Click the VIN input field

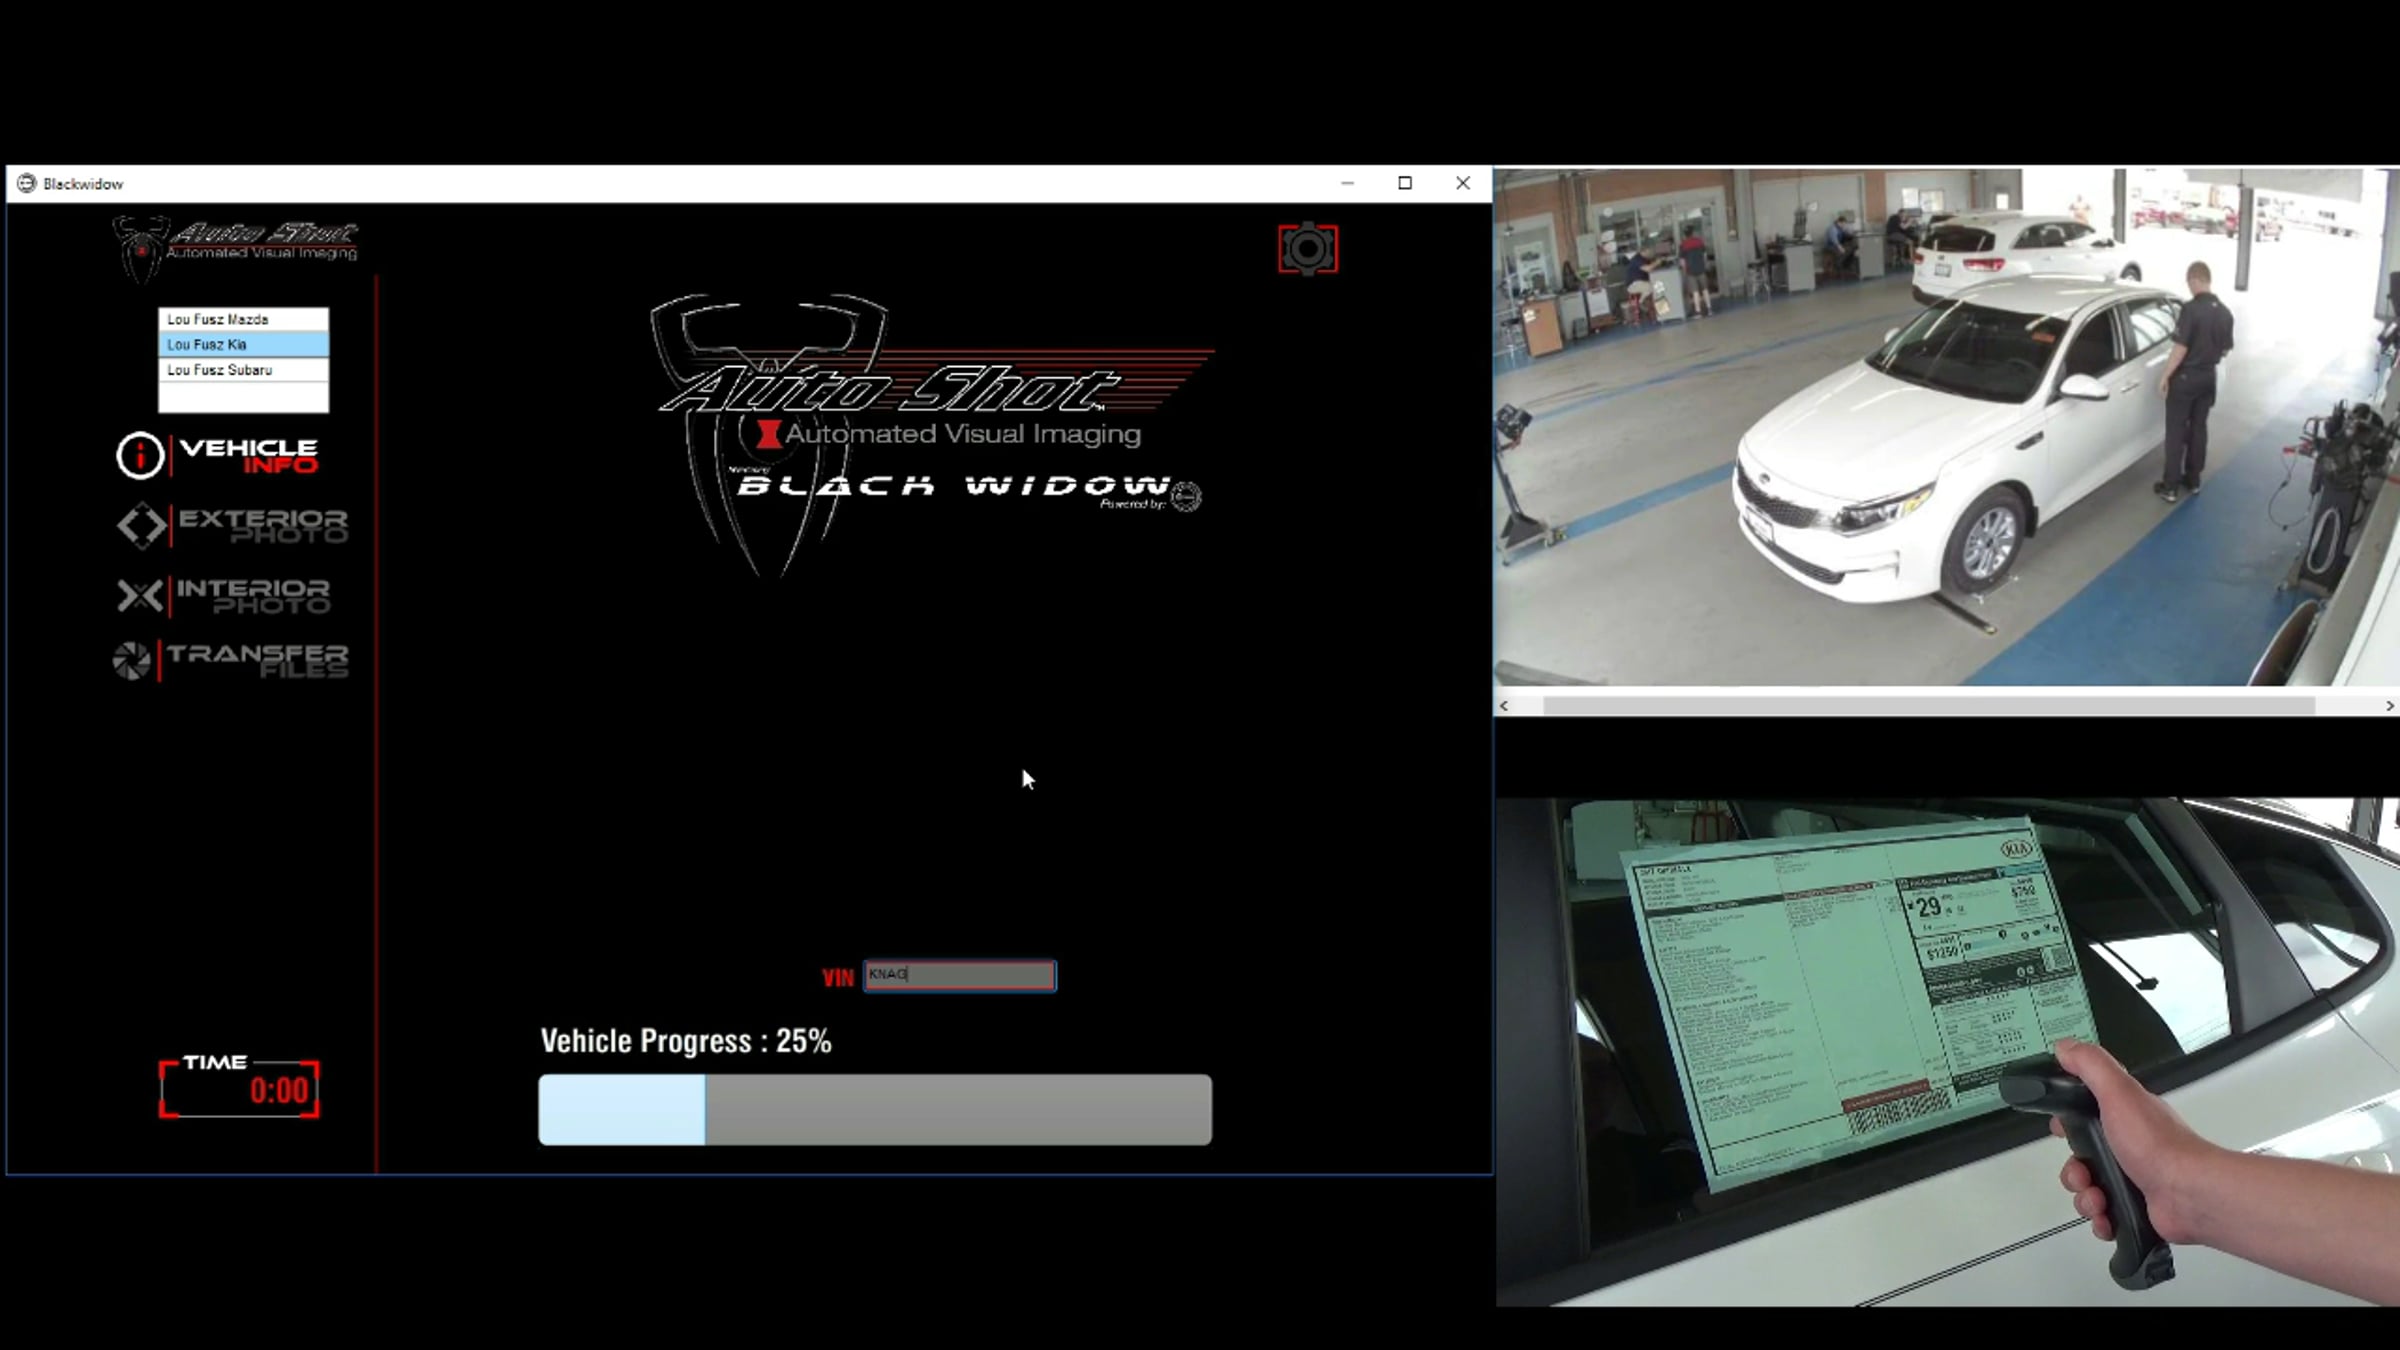[959, 975]
